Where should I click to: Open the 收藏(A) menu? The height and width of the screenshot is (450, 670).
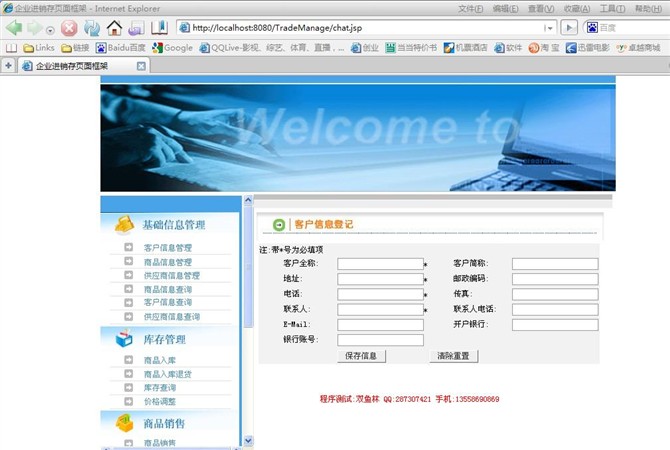point(577,9)
